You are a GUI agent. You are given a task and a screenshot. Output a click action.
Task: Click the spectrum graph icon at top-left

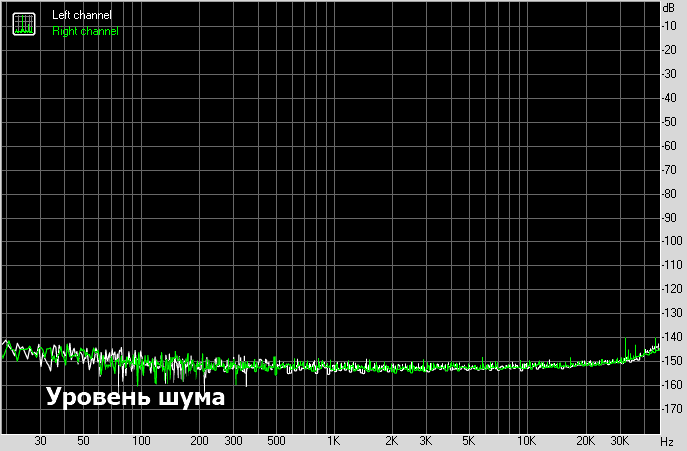[24, 24]
